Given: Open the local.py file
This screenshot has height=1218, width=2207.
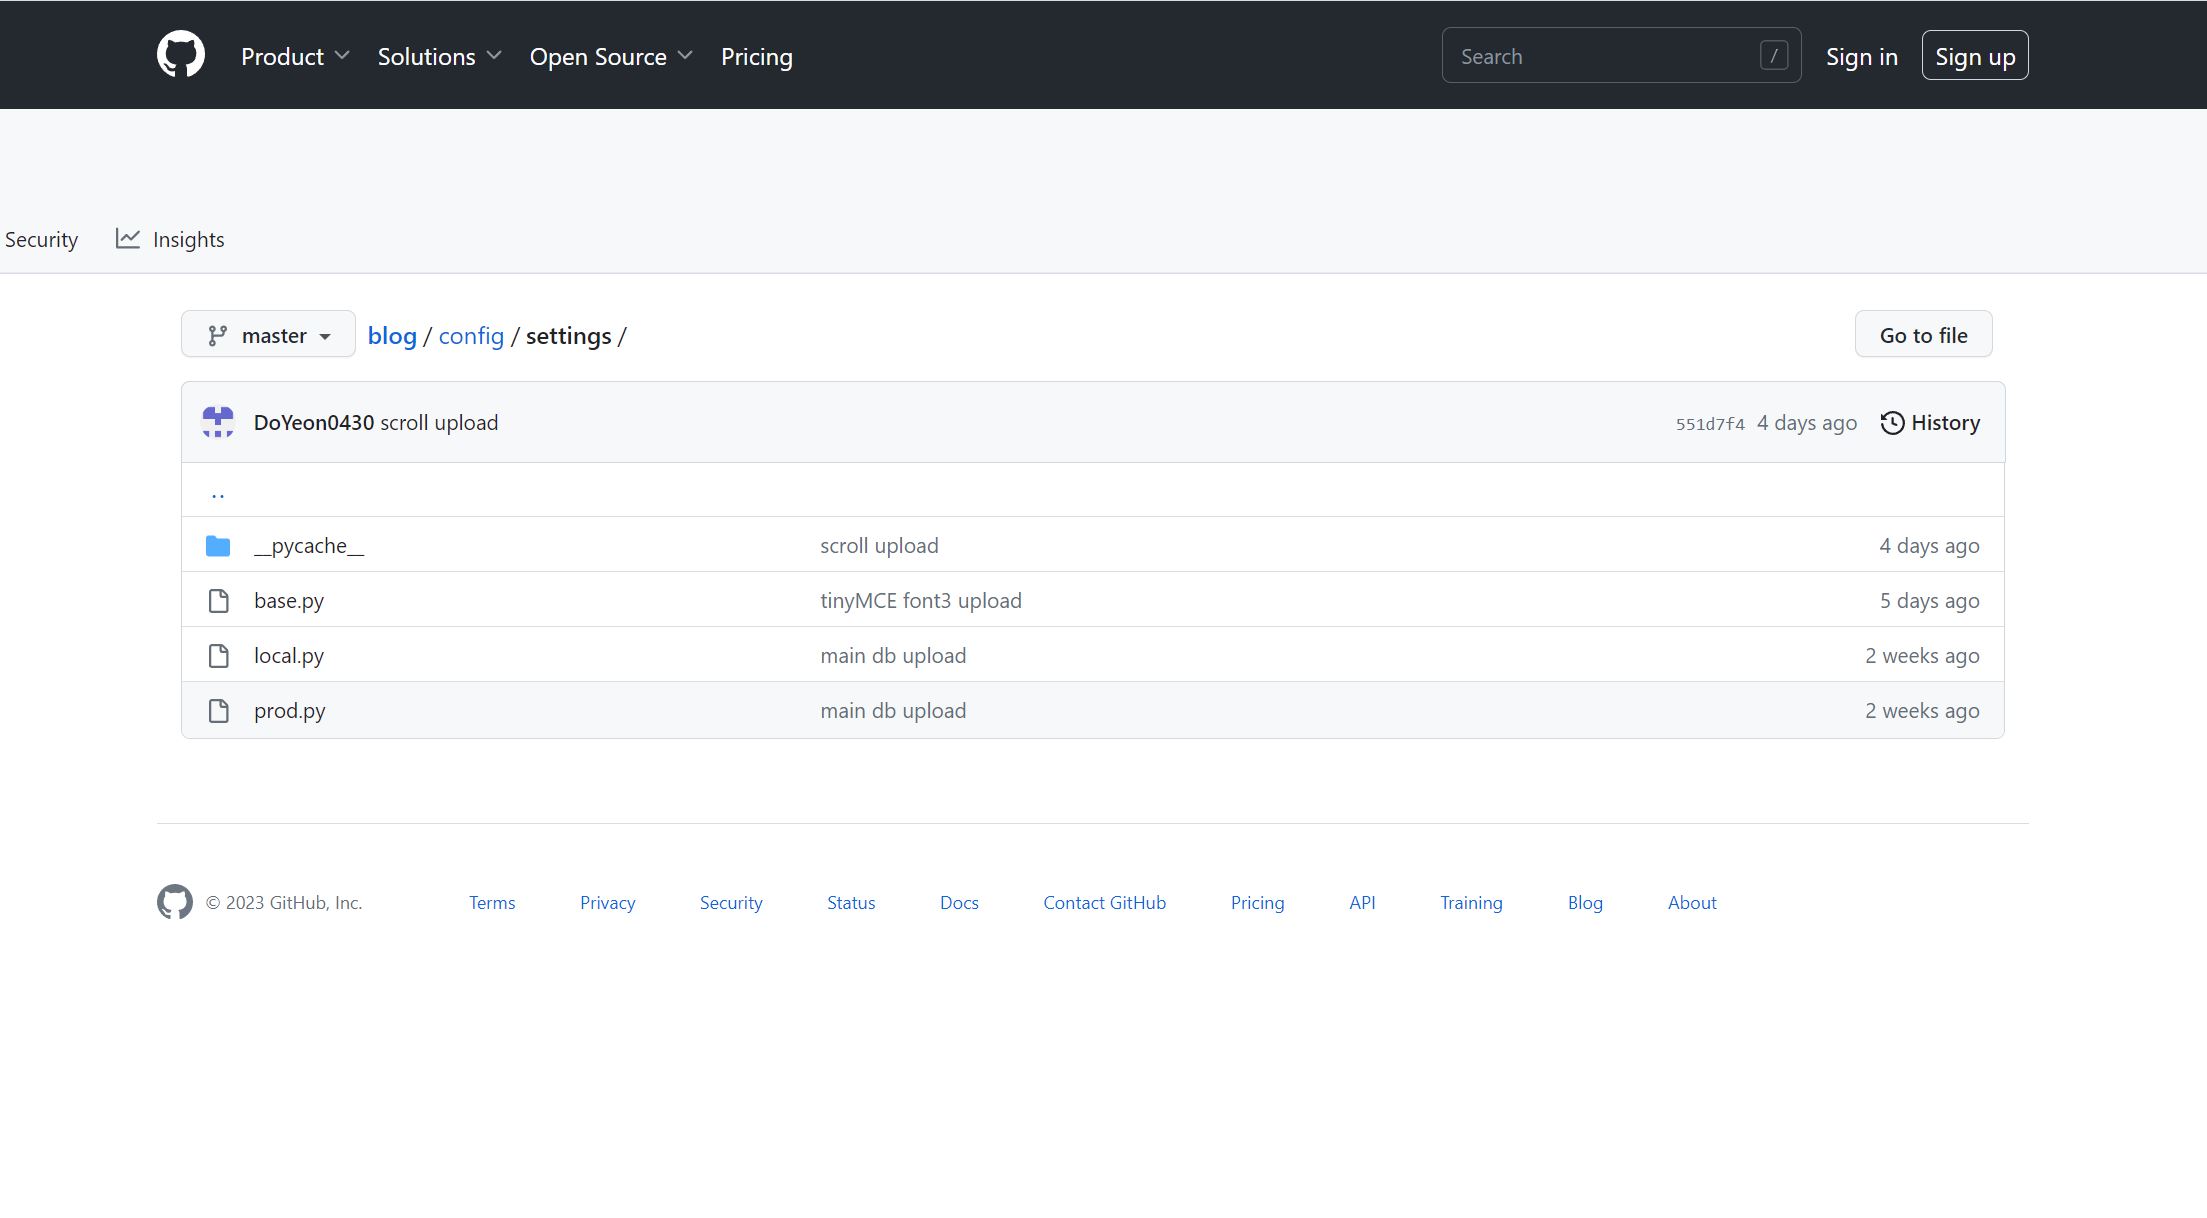Looking at the screenshot, I should pyautogui.click(x=289, y=655).
